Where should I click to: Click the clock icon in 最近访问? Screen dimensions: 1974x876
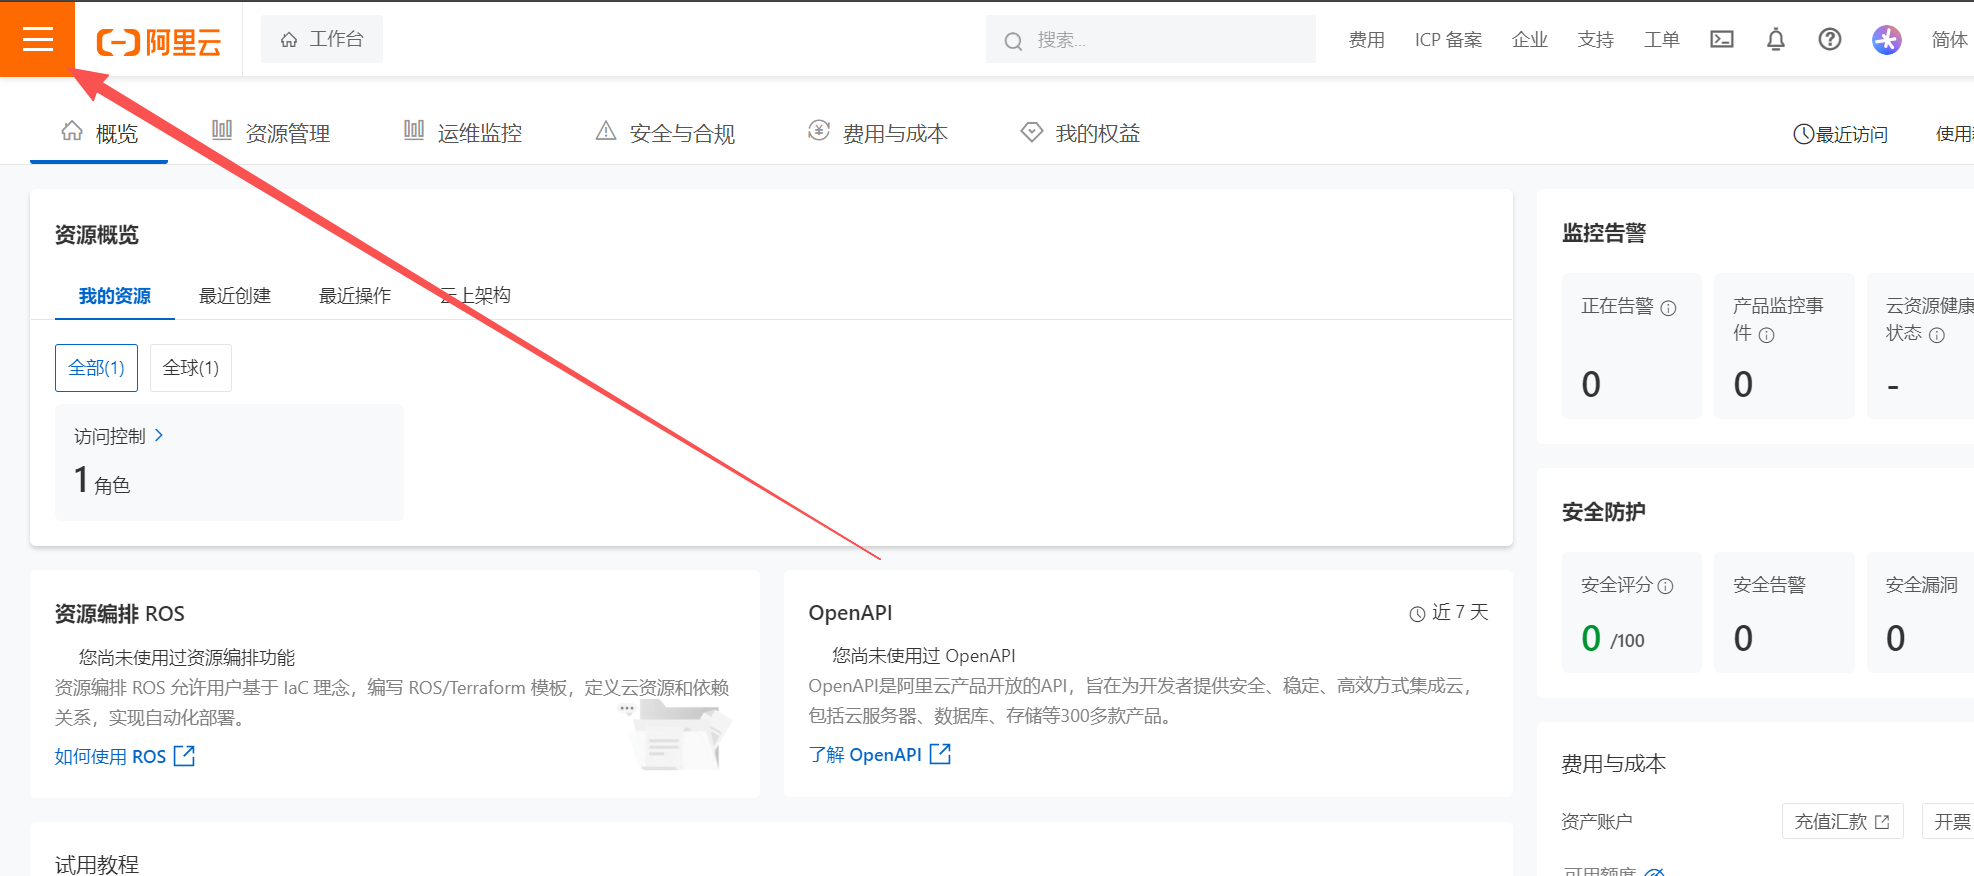click(x=1803, y=134)
